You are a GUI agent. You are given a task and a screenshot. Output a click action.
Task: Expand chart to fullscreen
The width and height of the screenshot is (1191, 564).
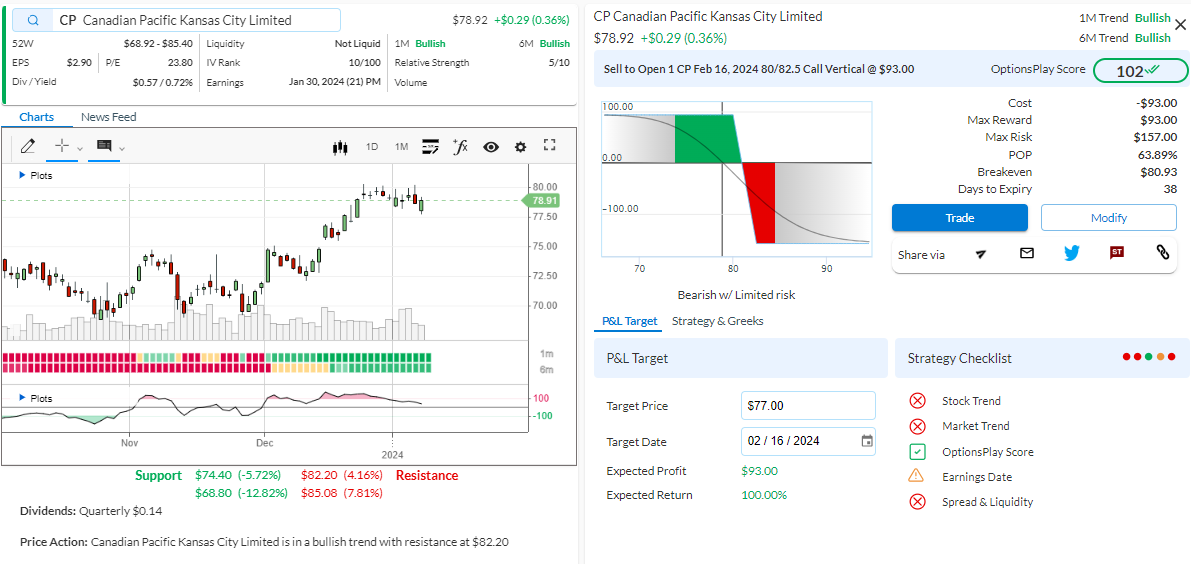click(551, 146)
